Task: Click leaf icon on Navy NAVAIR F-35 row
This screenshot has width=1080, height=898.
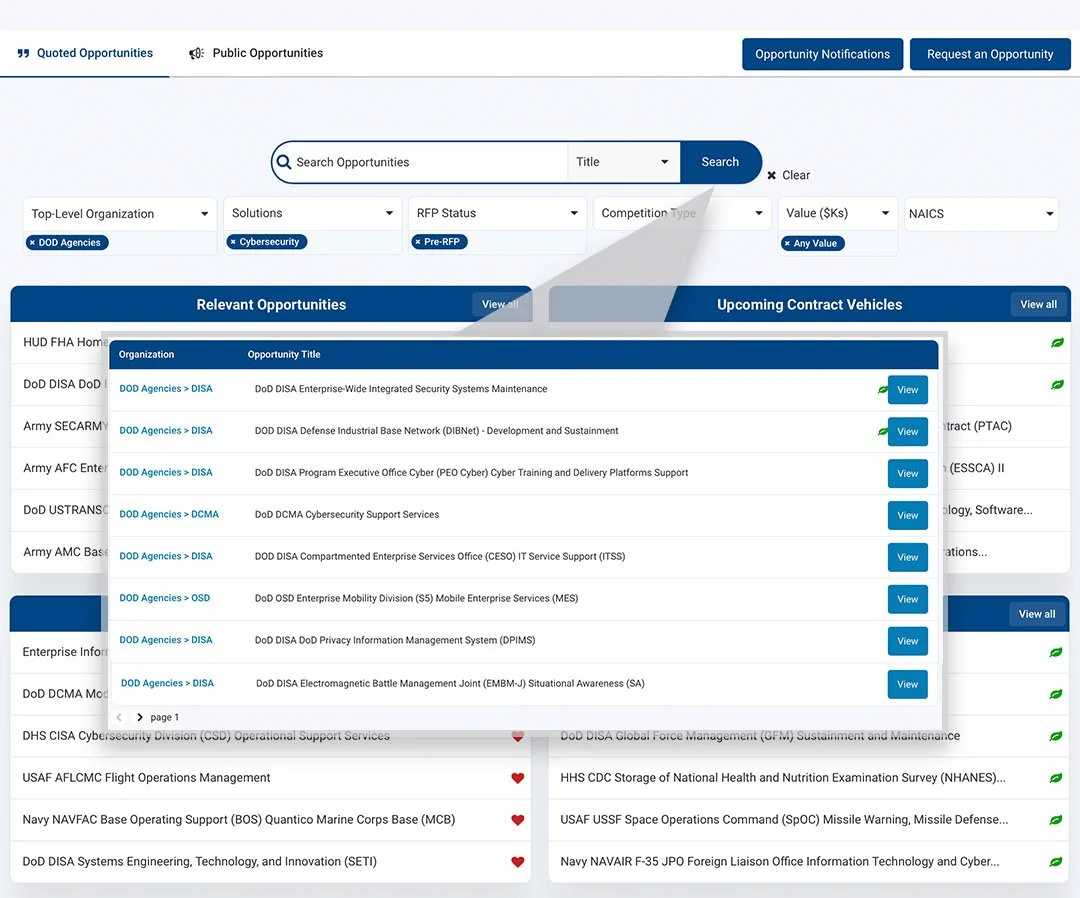Action: click(1055, 862)
